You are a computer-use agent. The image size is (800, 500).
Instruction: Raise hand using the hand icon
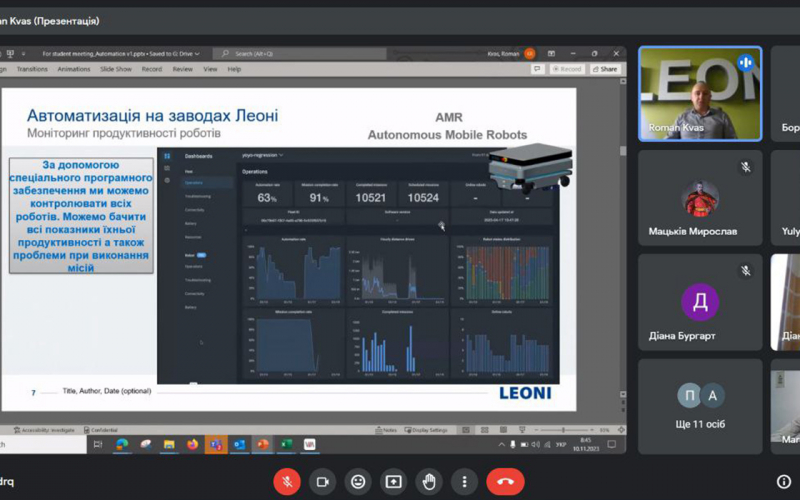(429, 482)
